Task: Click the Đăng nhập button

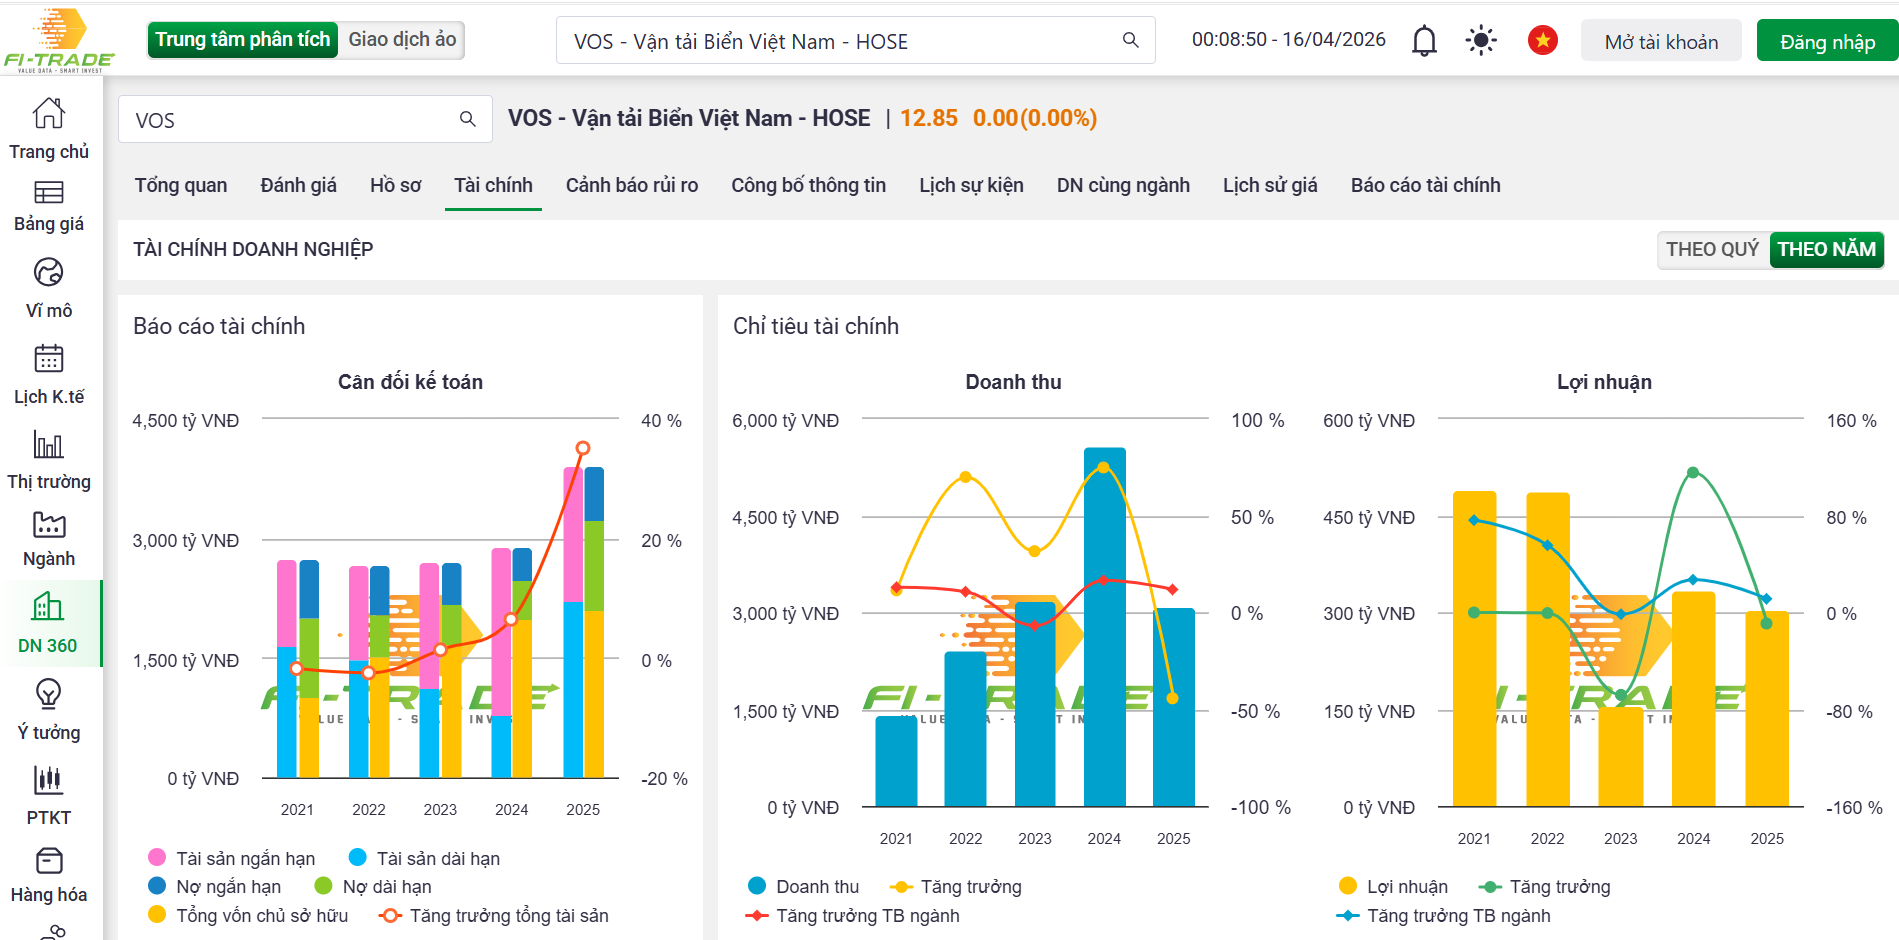Action: [x=1827, y=42]
